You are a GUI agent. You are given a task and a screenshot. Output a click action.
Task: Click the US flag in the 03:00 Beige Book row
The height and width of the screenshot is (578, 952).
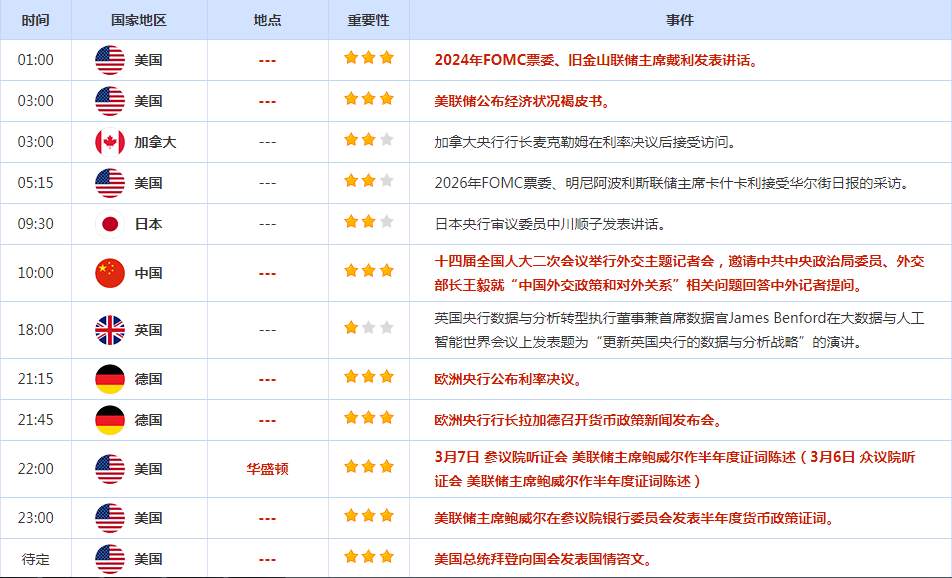[110, 101]
